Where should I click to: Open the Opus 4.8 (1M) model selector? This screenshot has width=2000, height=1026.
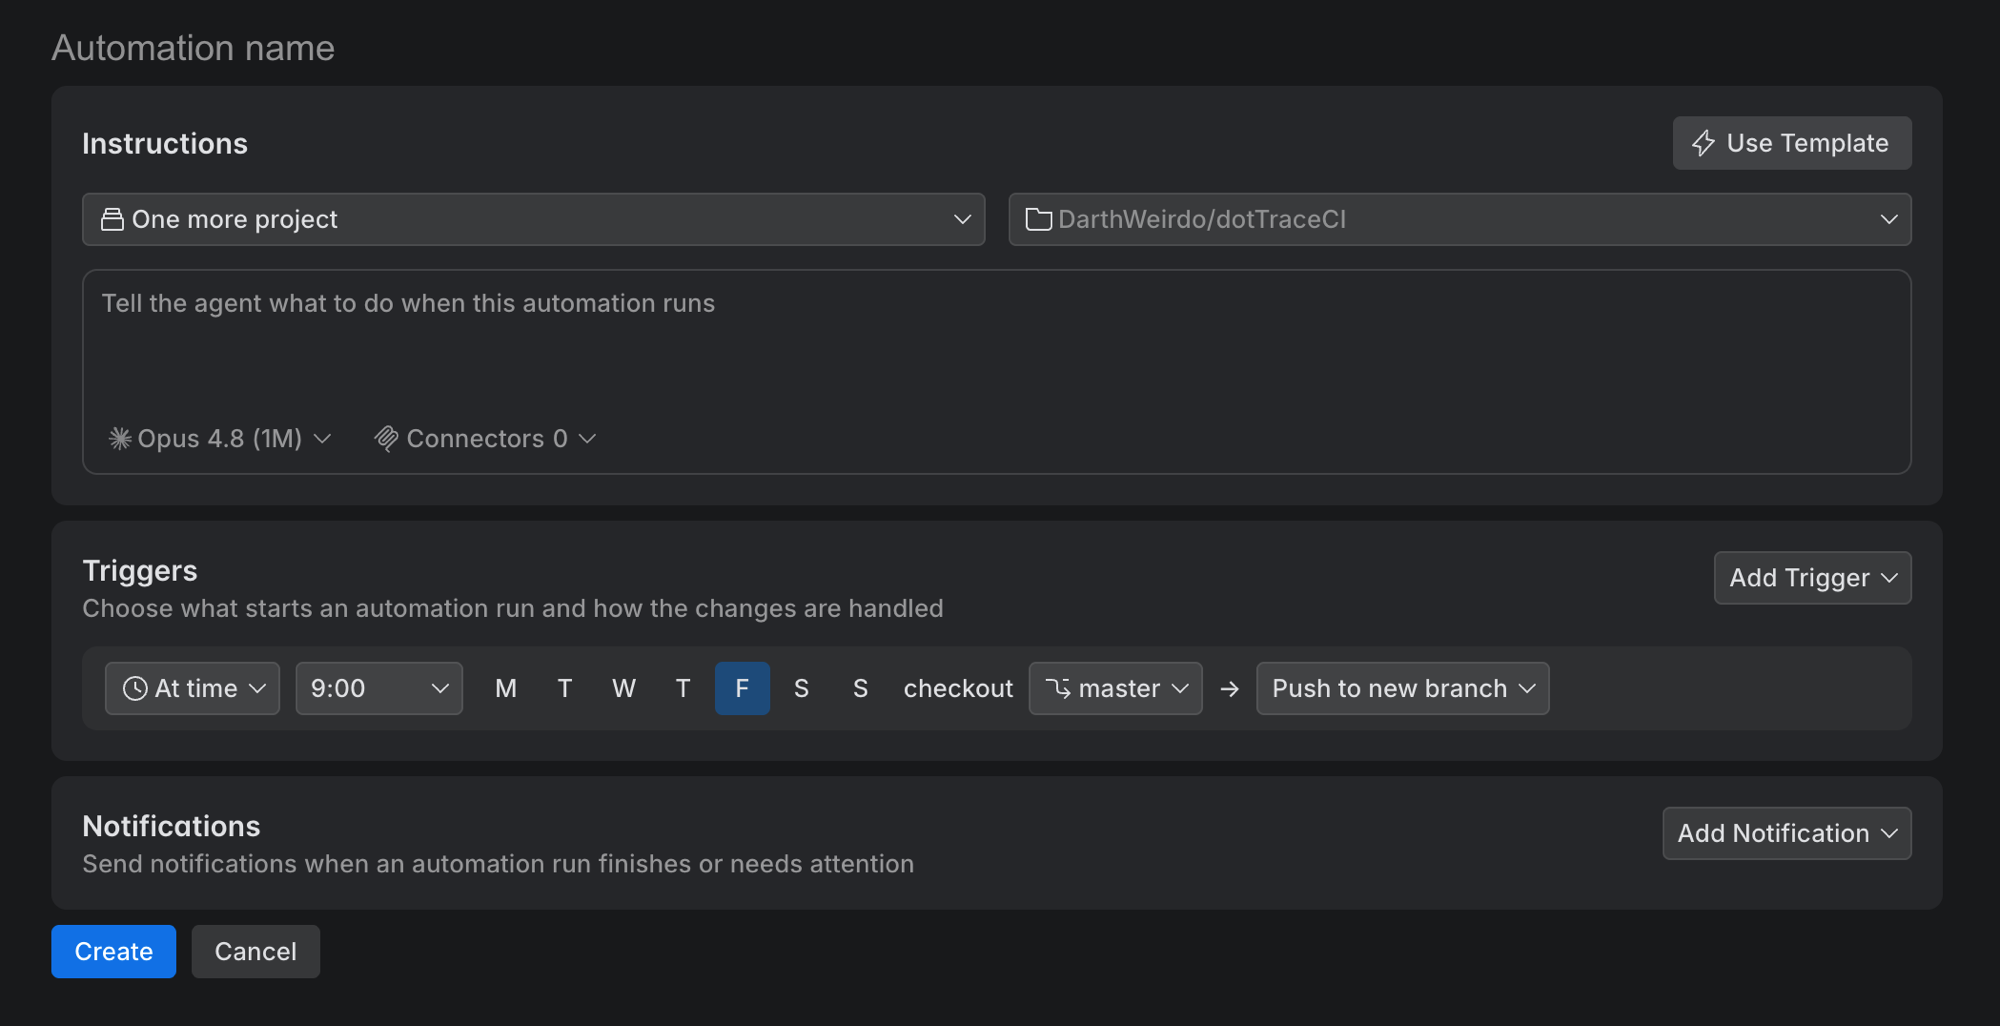220,438
